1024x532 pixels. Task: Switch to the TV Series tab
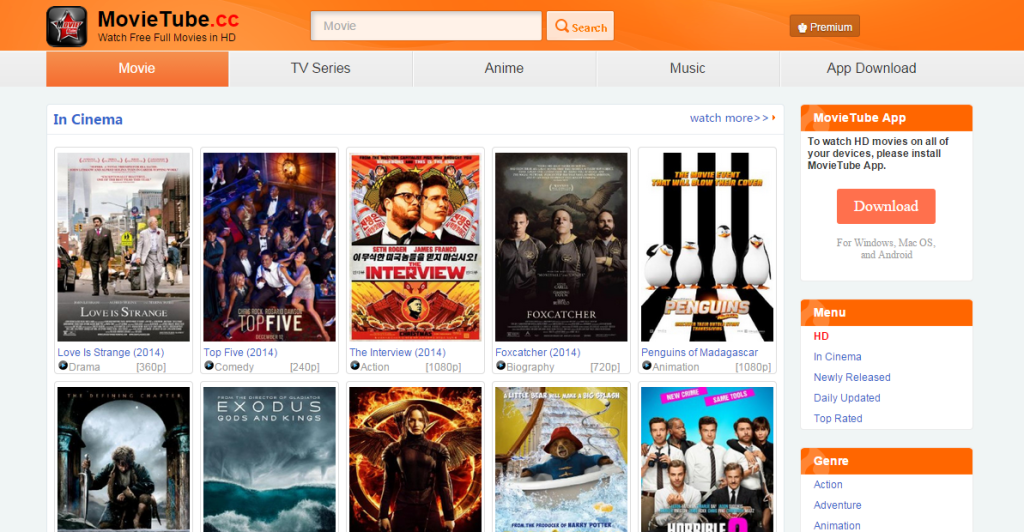point(321,69)
